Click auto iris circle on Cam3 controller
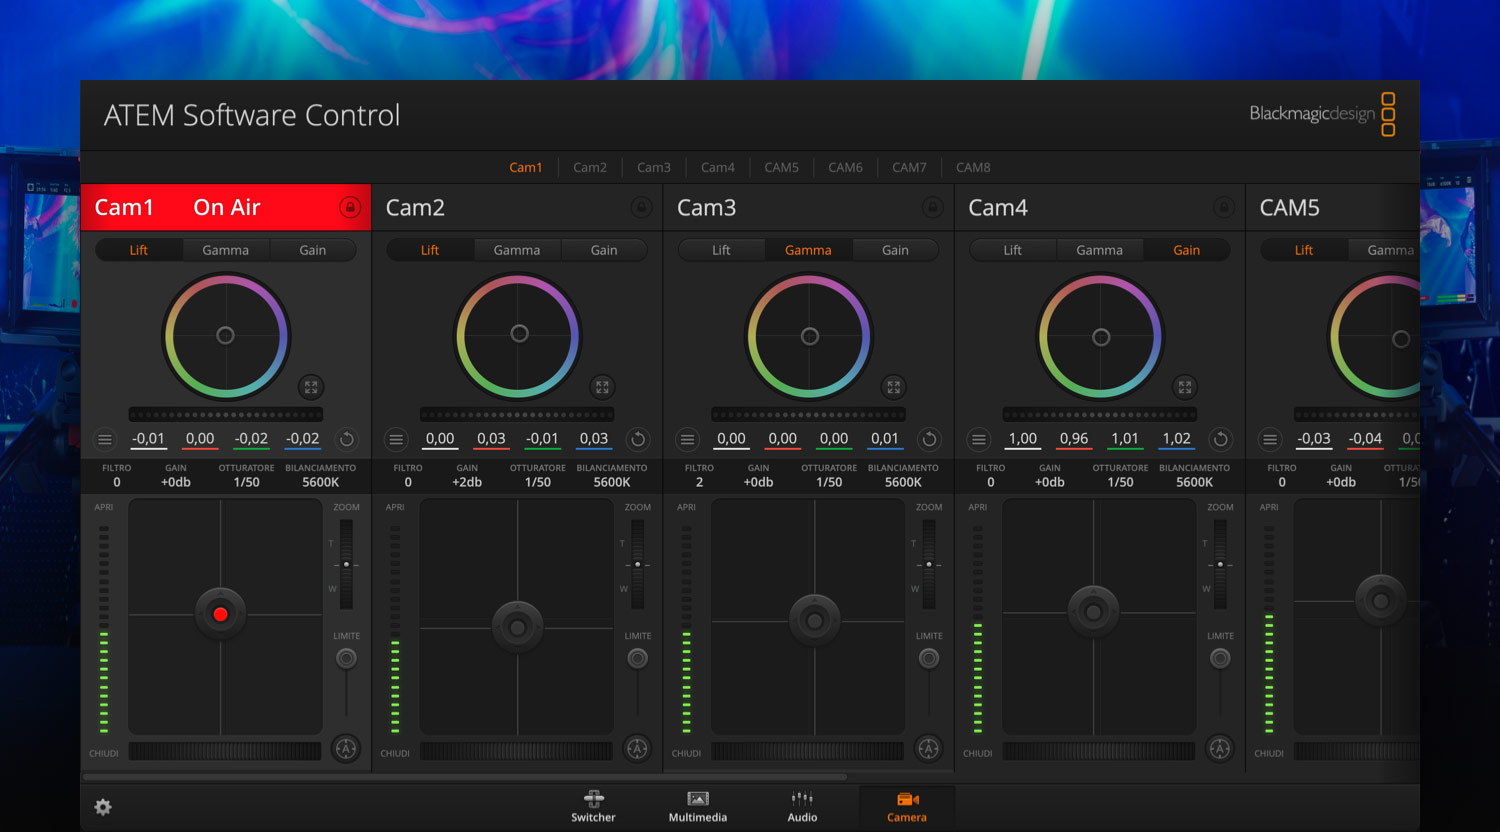Screen dimensions: 1500x832 click(929, 748)
